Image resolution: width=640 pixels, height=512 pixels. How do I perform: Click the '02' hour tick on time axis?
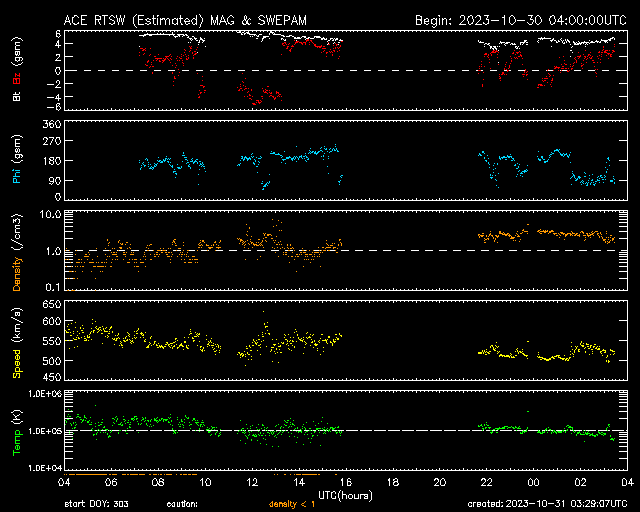(580, 482)
